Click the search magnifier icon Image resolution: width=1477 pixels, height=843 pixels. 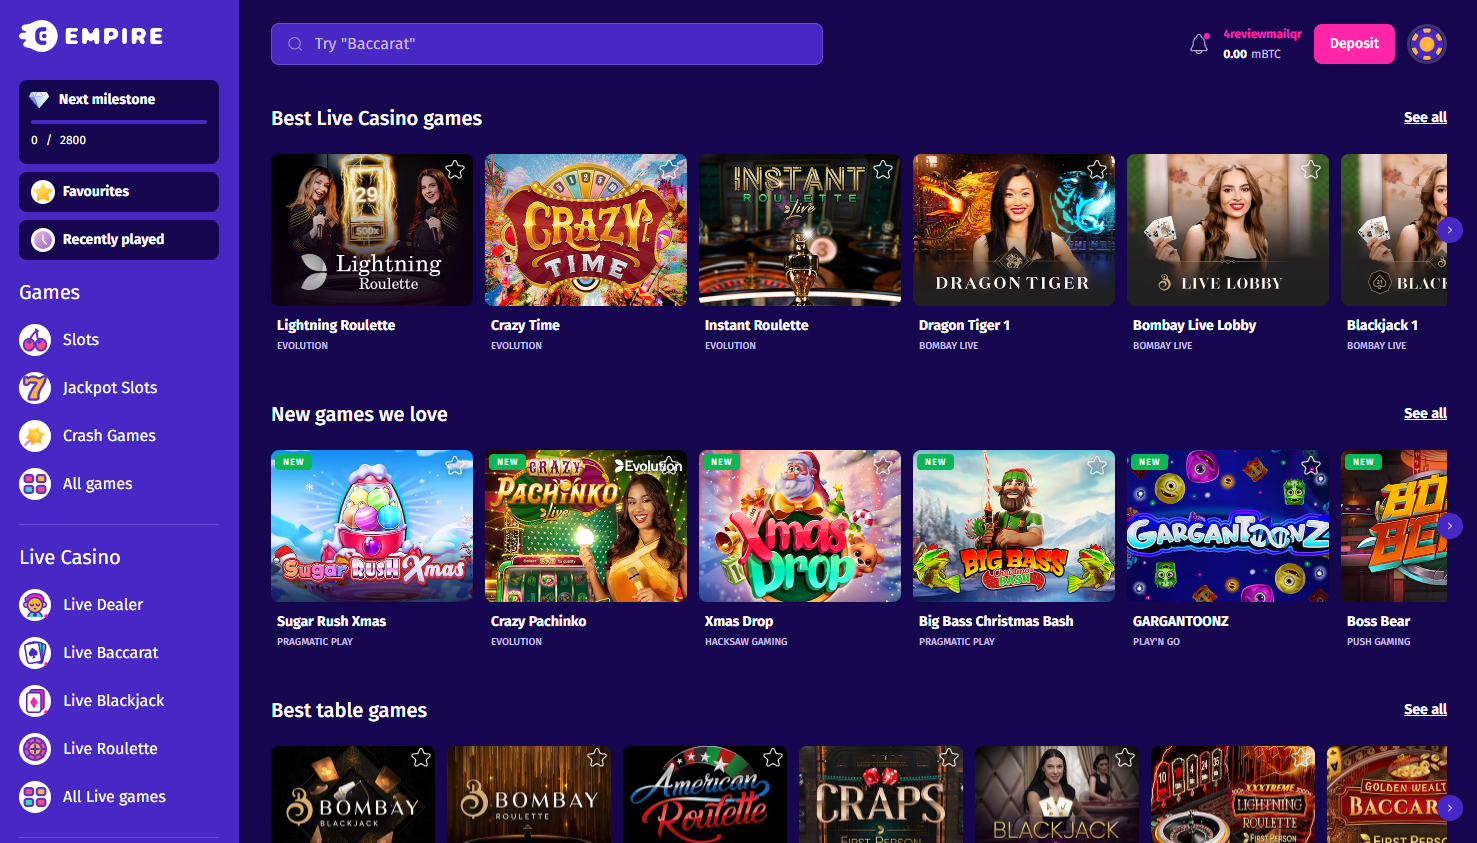tap(295, 44)
